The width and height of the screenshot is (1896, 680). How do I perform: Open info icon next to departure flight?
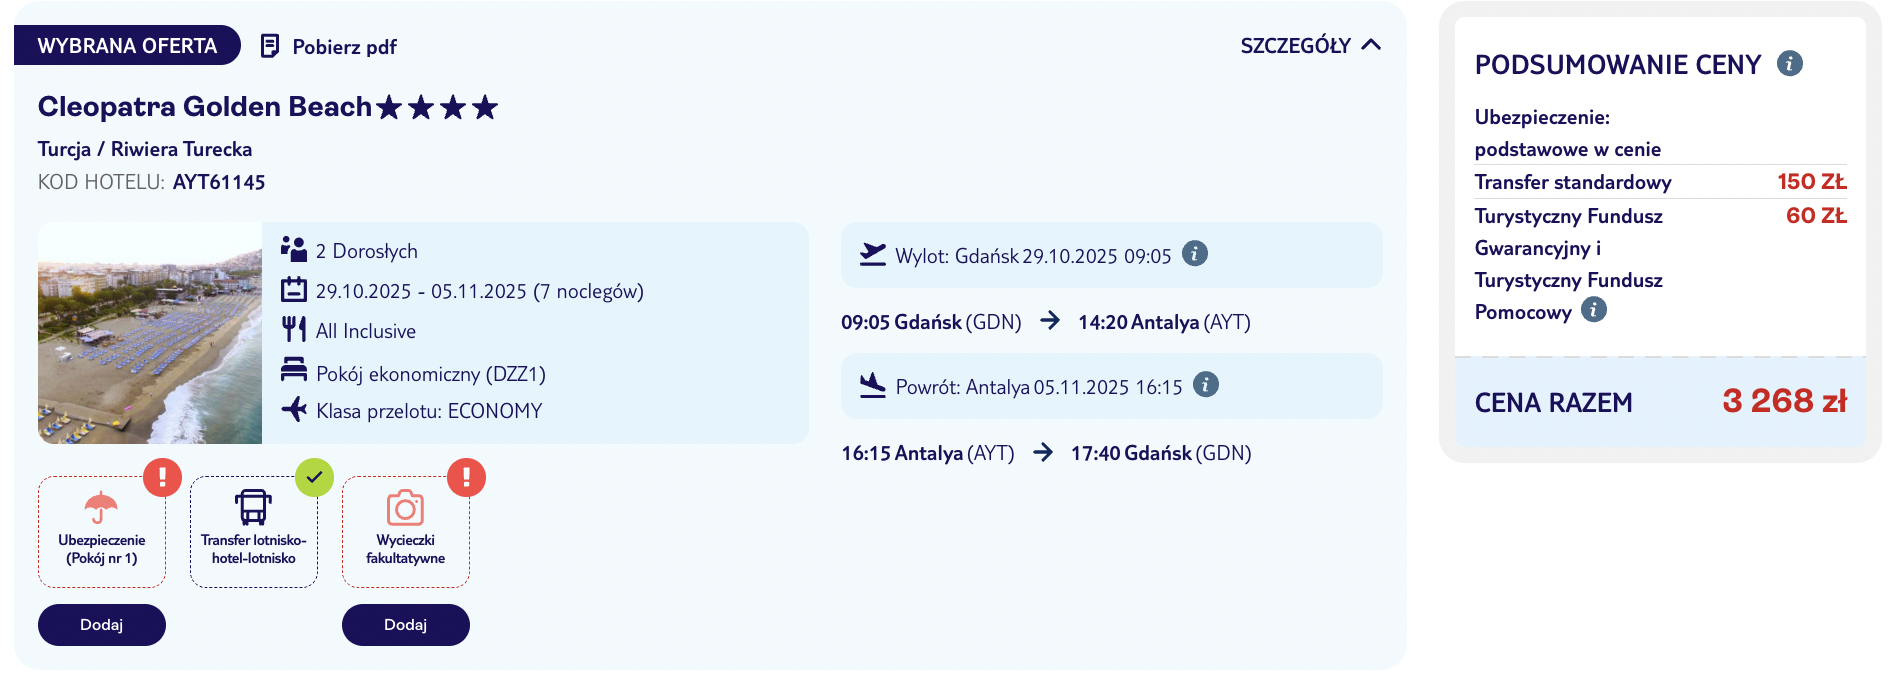(x=1194, y=254)
